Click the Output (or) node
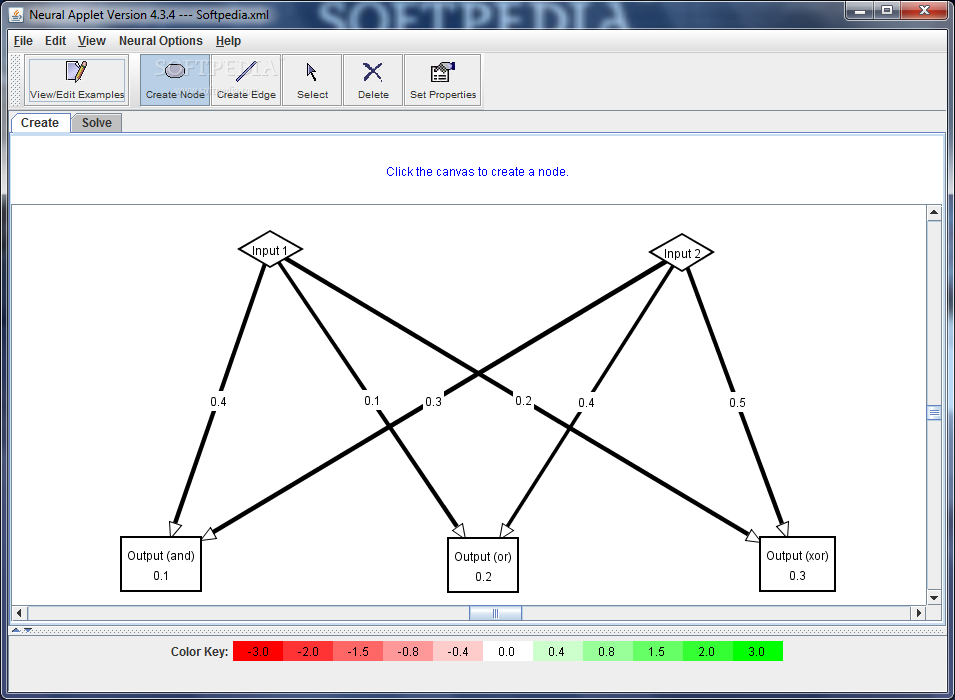This screenshot has height=700, width=955. click(x=483, y=565)
